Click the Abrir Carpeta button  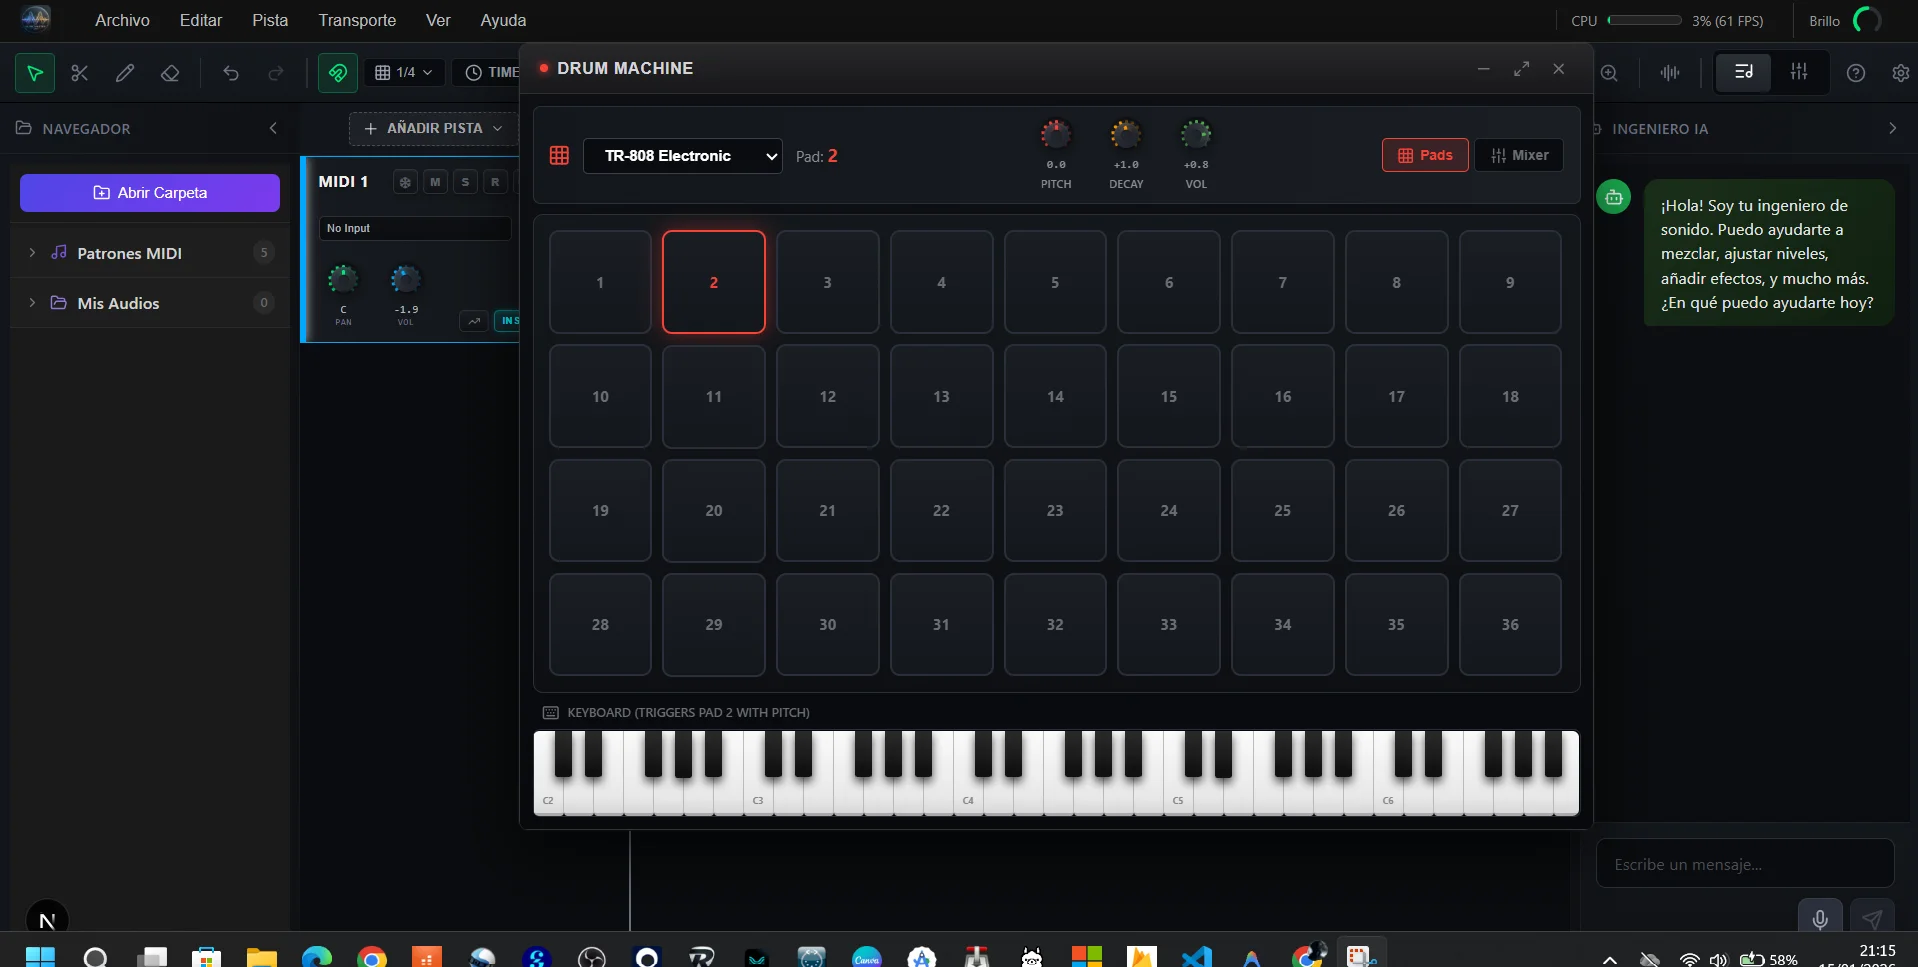pyautogui.click(x=150, y=193)
